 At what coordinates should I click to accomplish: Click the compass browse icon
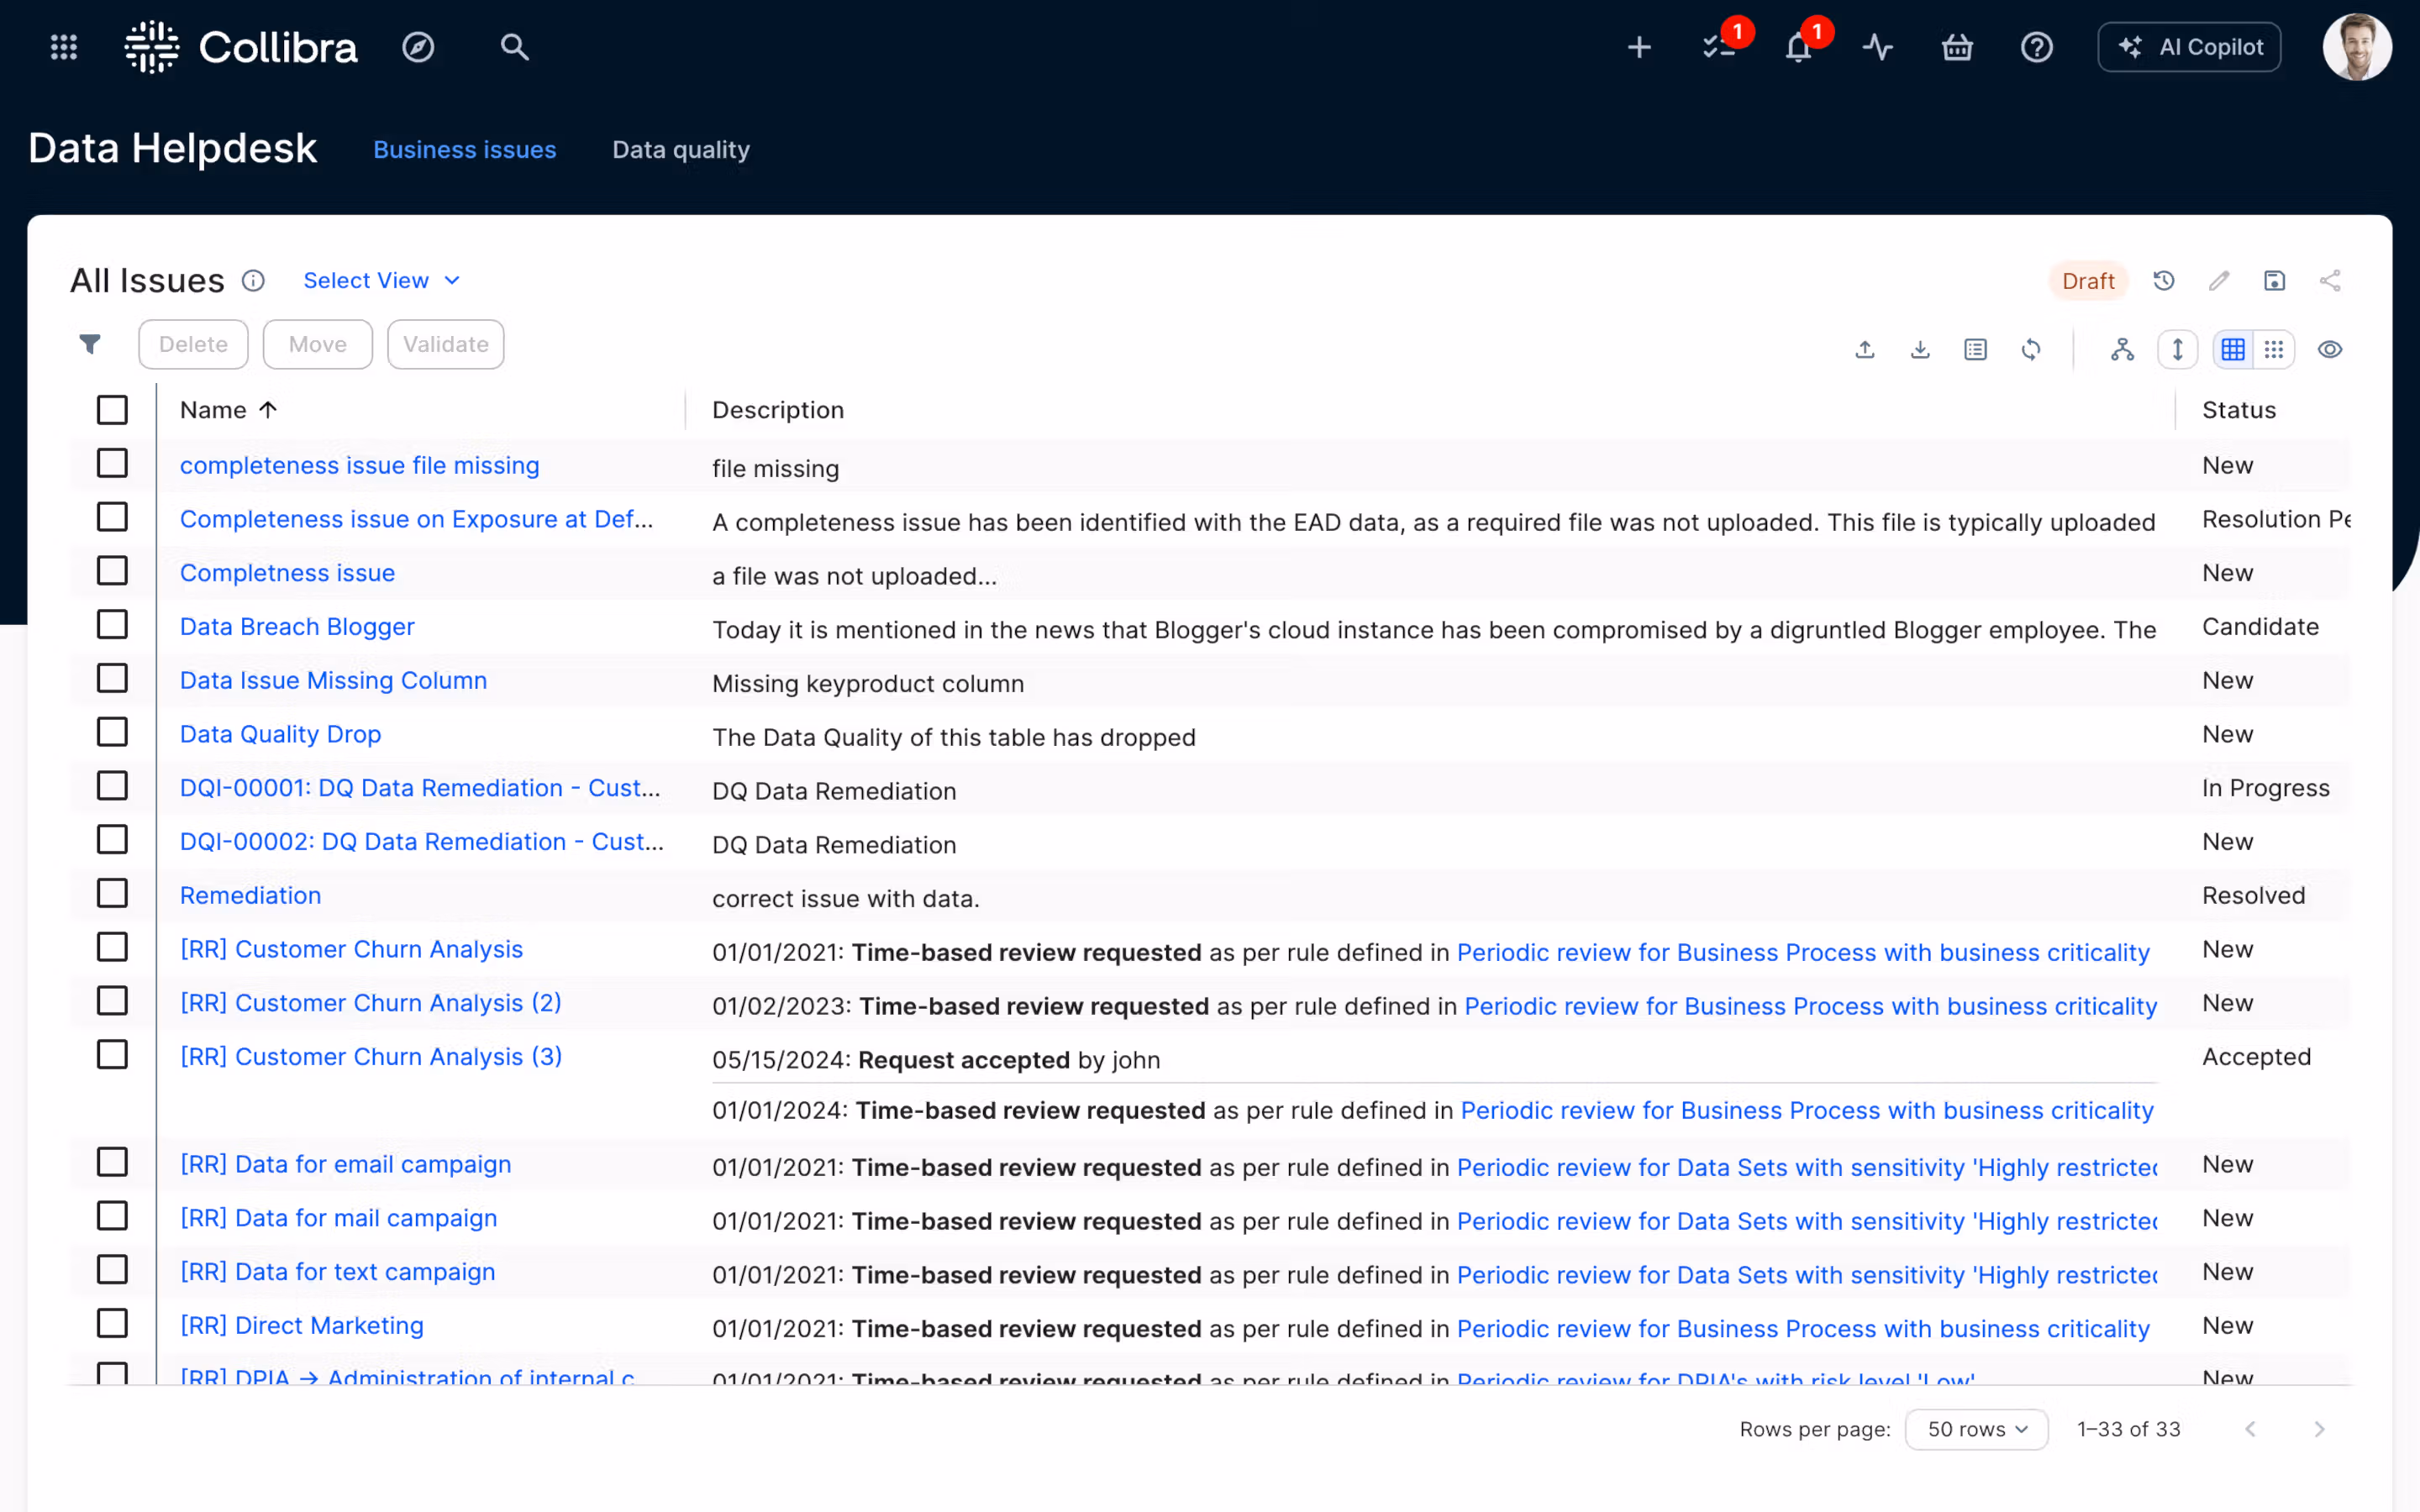(x=418, y=47)
